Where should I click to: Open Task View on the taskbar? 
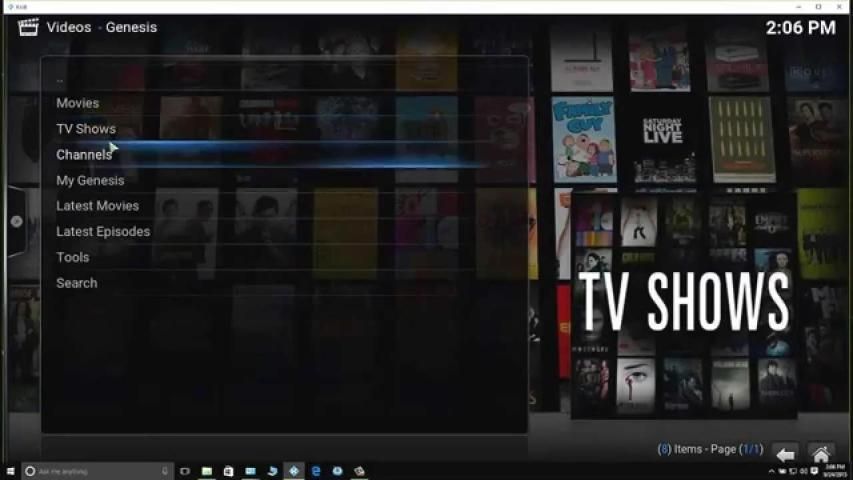(x=185, y=471)
